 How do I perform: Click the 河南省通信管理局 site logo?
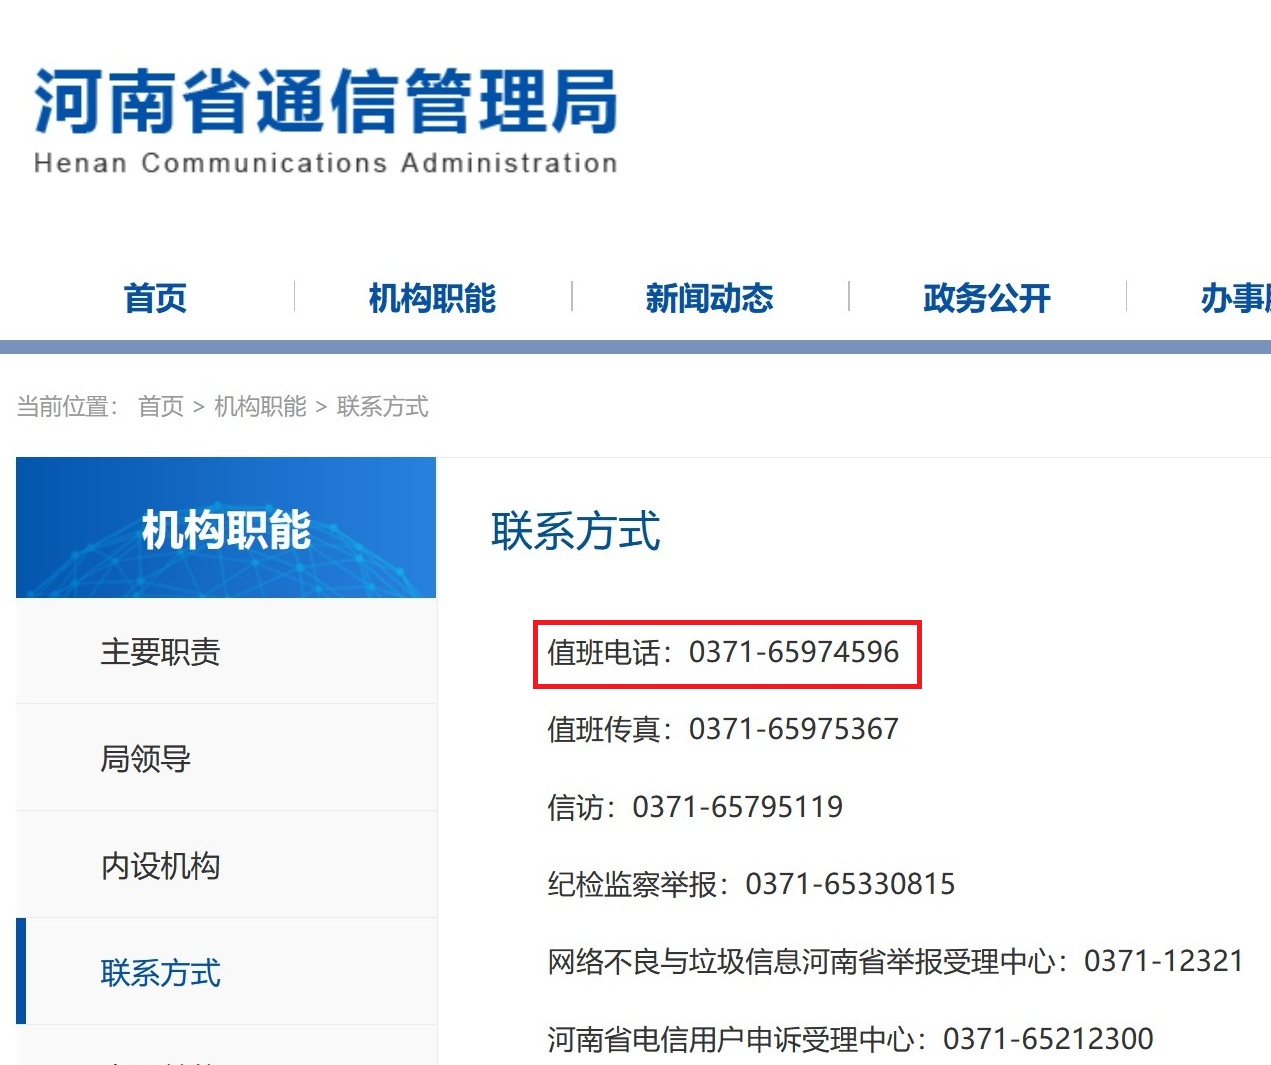[325, 120]
